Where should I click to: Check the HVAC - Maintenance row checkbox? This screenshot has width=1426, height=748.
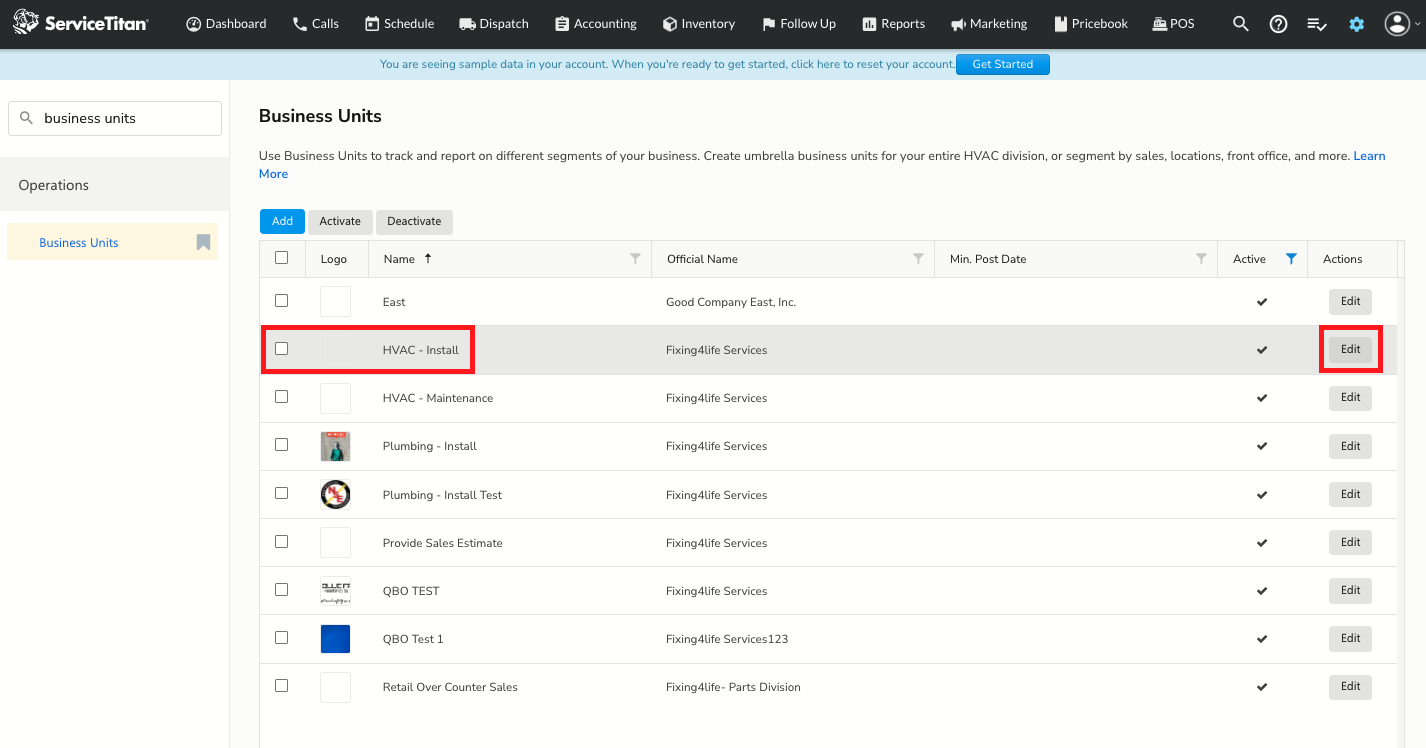(x=281, y=396)
